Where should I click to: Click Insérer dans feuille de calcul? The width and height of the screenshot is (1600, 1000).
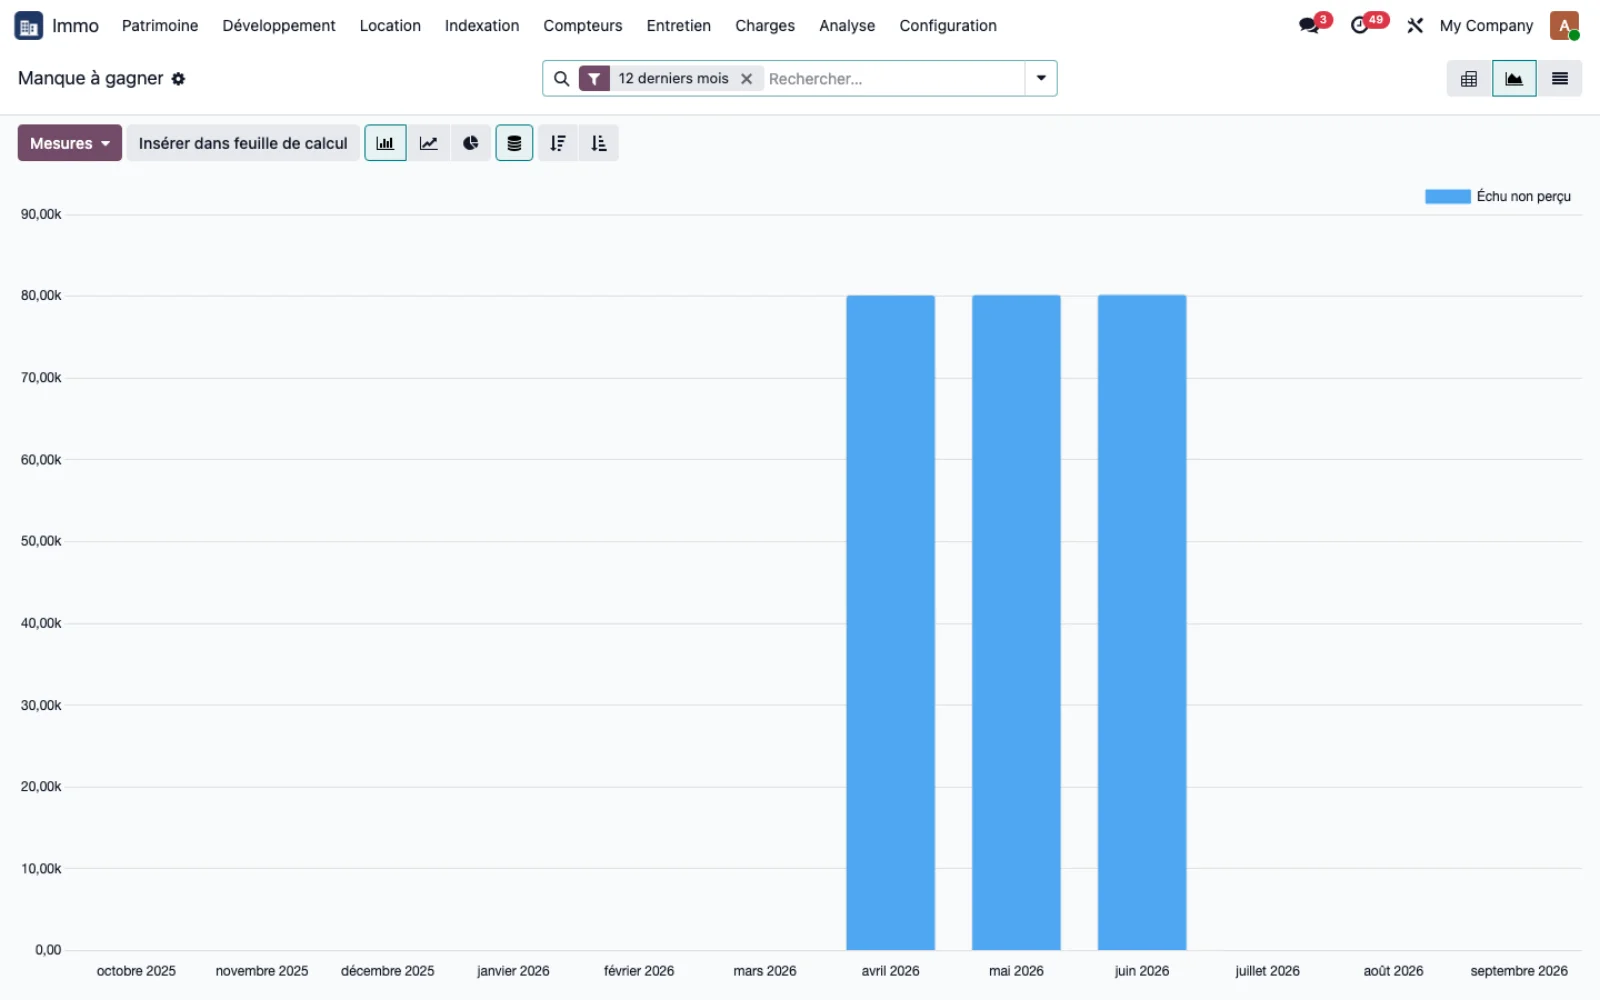tap(243, 143)
